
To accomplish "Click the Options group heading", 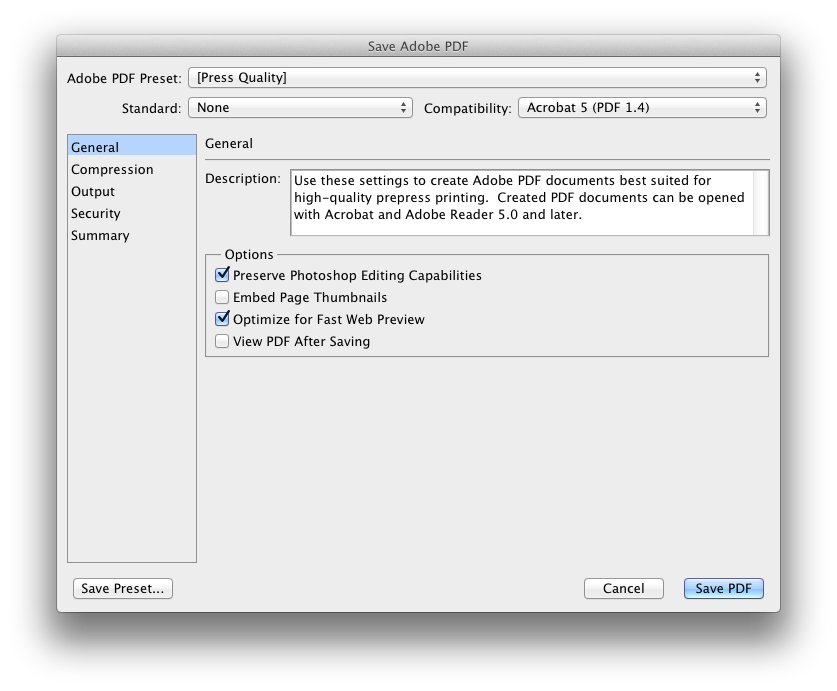I will click(x=248, y=254).
